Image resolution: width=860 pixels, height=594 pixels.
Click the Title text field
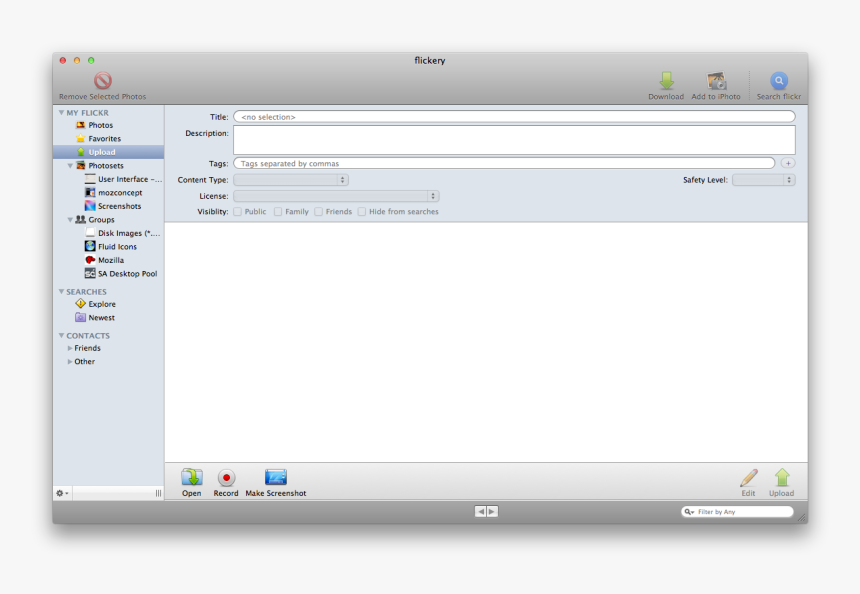point(514,117)
